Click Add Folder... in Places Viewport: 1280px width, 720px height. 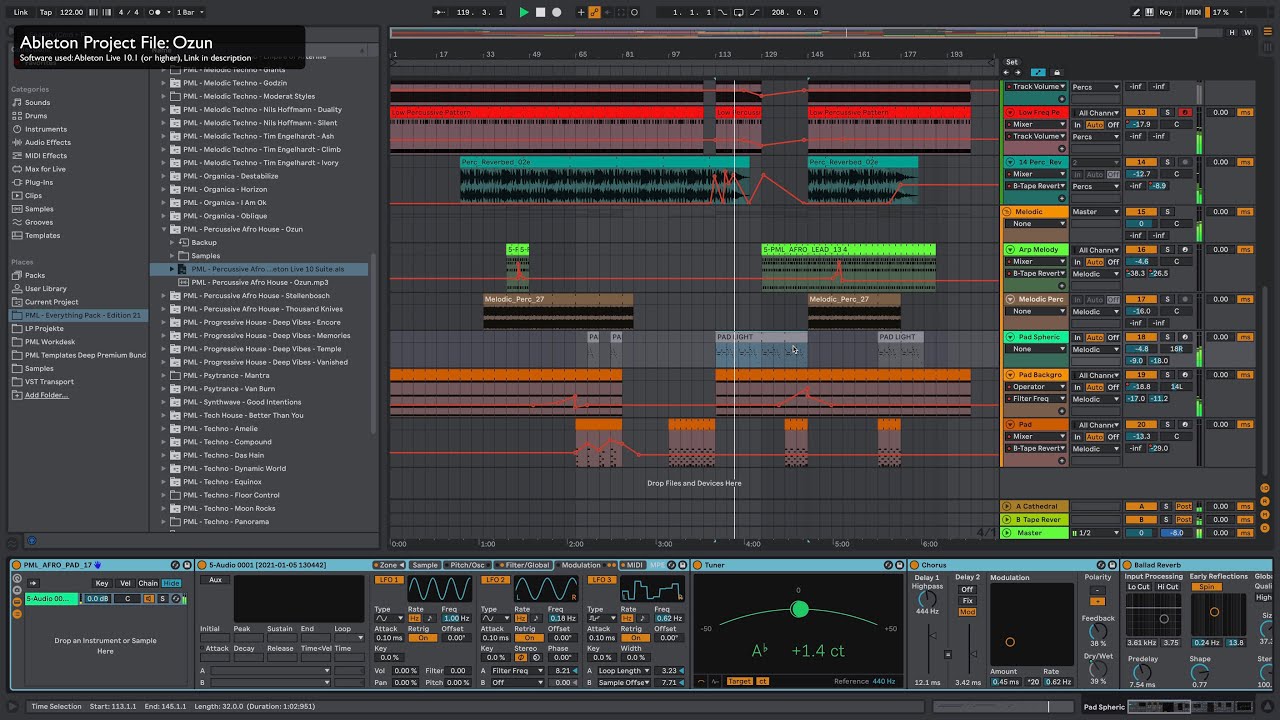tap(46, 395)
